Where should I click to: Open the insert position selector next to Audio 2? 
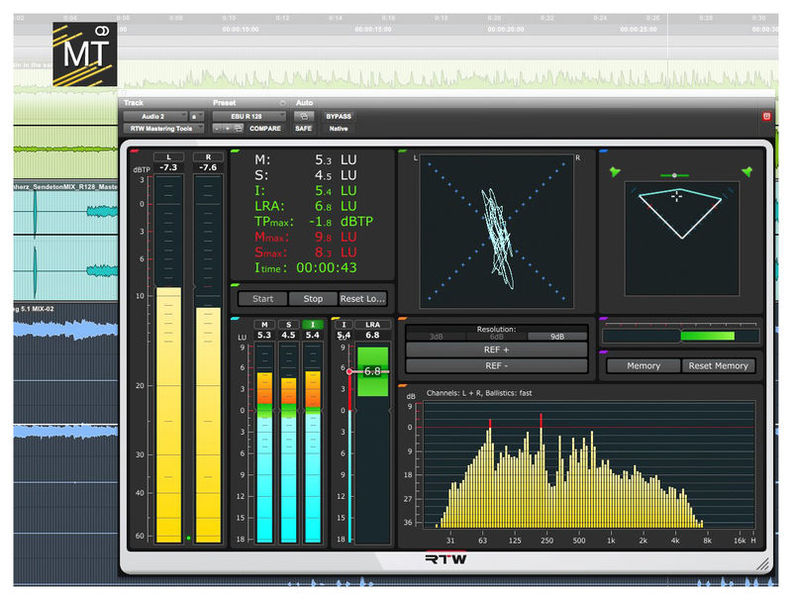pyautogui.click(x=197, y=116)
